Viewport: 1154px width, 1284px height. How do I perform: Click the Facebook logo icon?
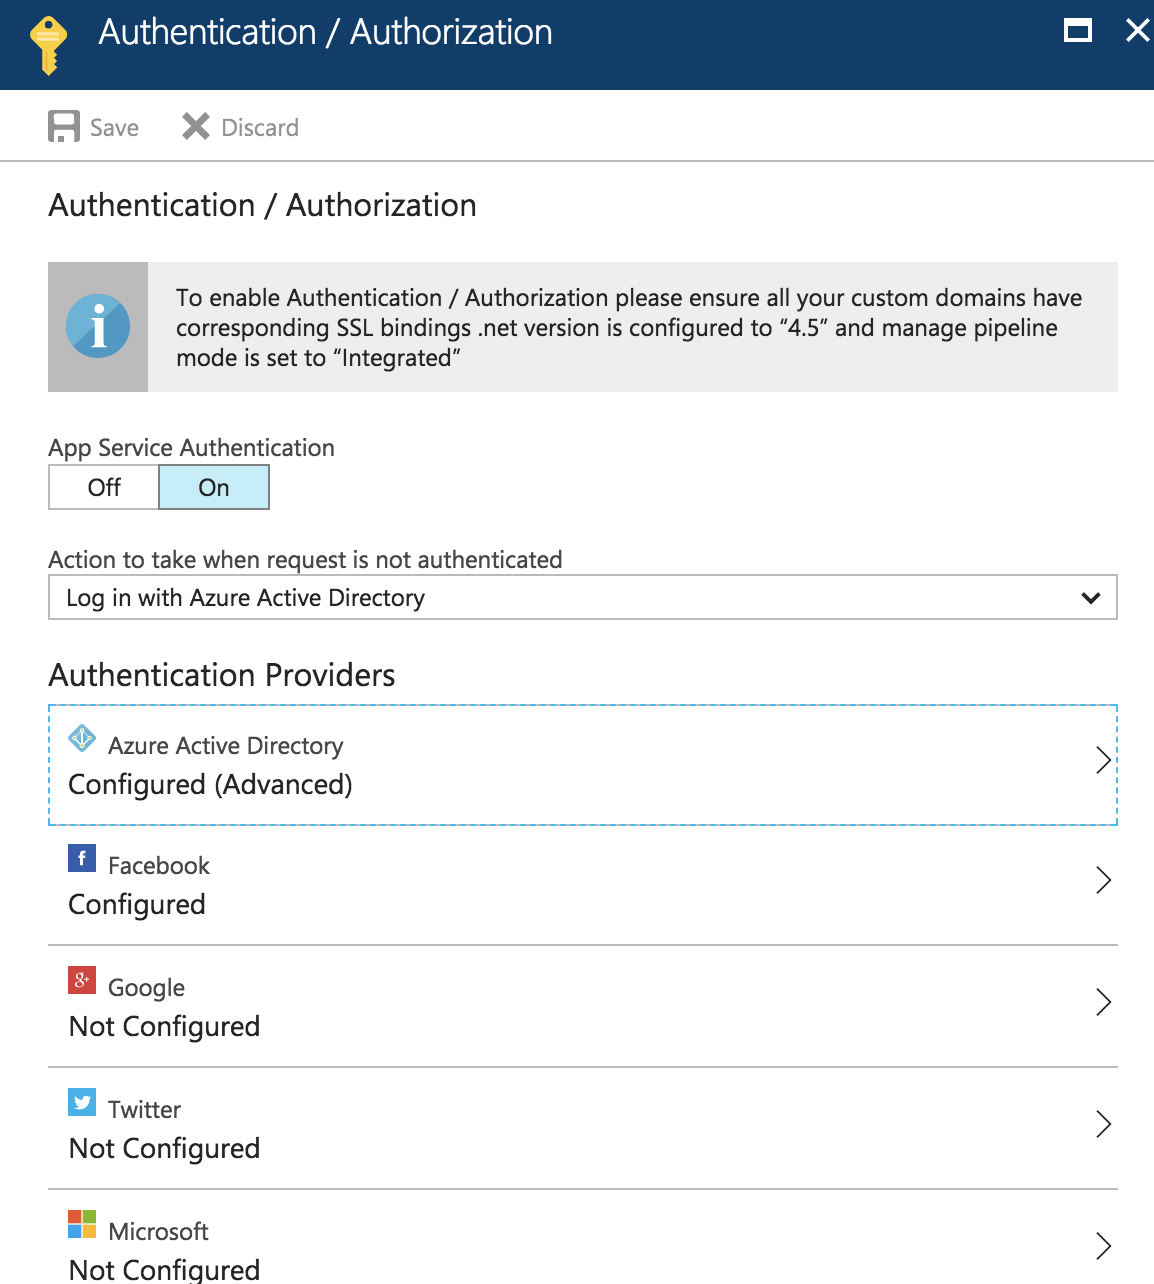point(82,858)
